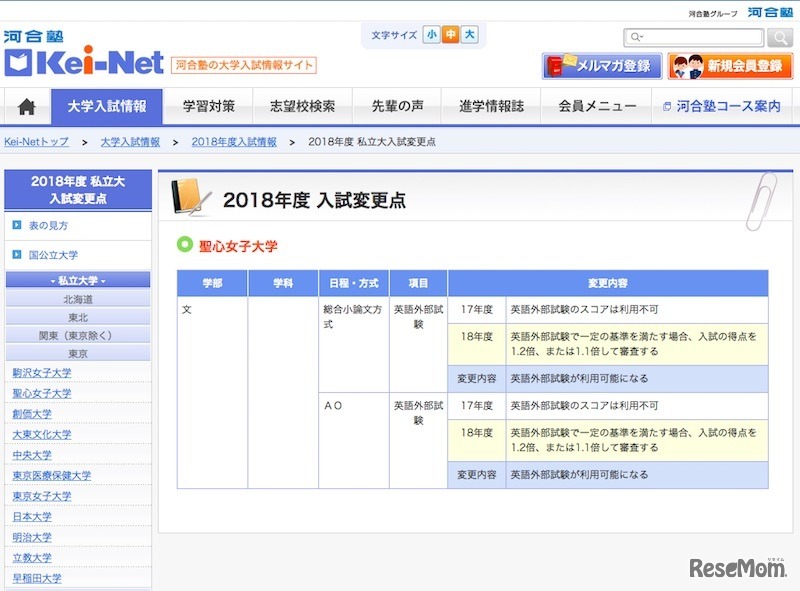Viewport: 800px width, 591px height.
Task: Select the 小 font size option
Action: pyautogui.click(x=433, y=35)
